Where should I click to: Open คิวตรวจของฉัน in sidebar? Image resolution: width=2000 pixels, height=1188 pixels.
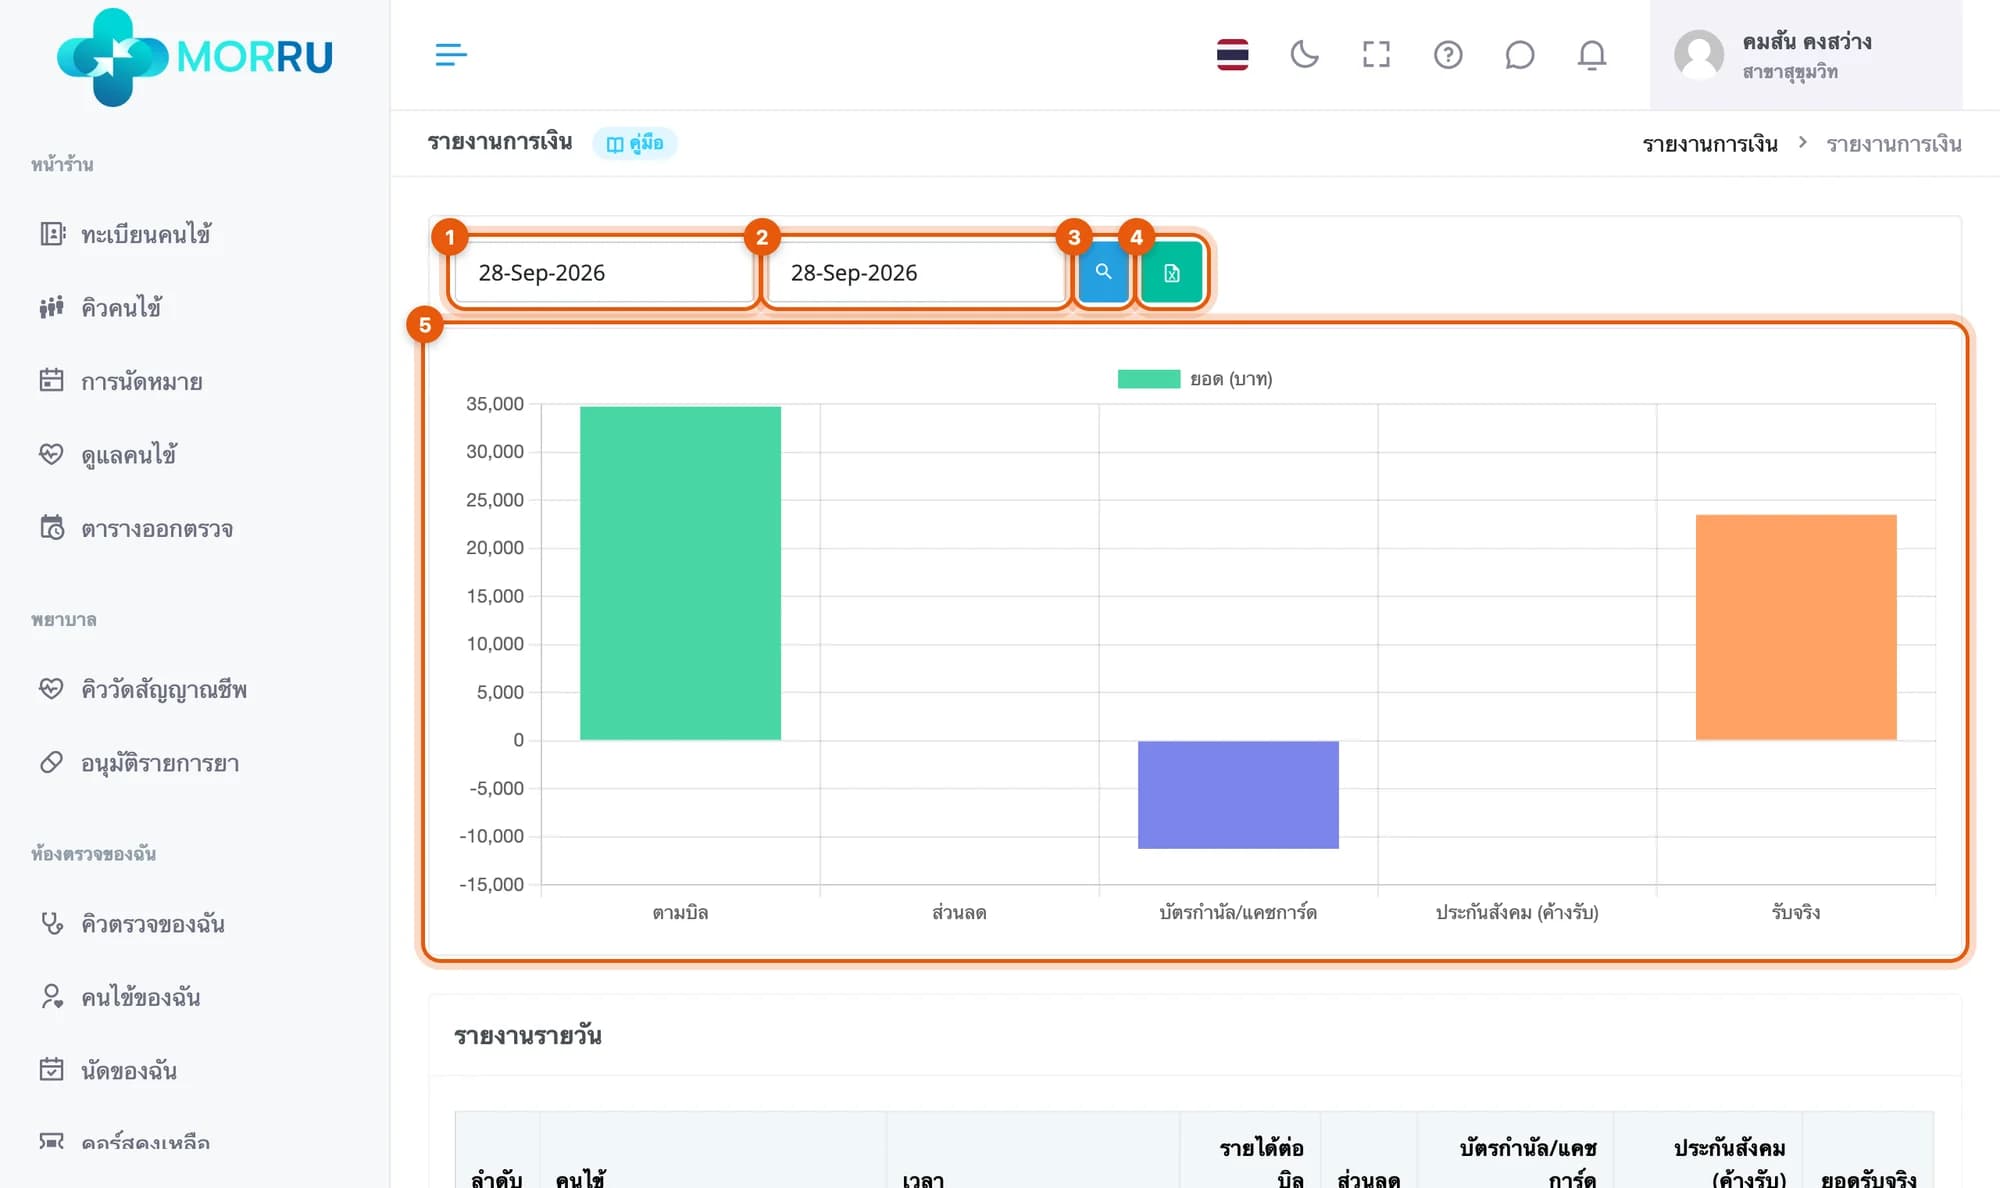pyautogui.click(x=152, y=923)
